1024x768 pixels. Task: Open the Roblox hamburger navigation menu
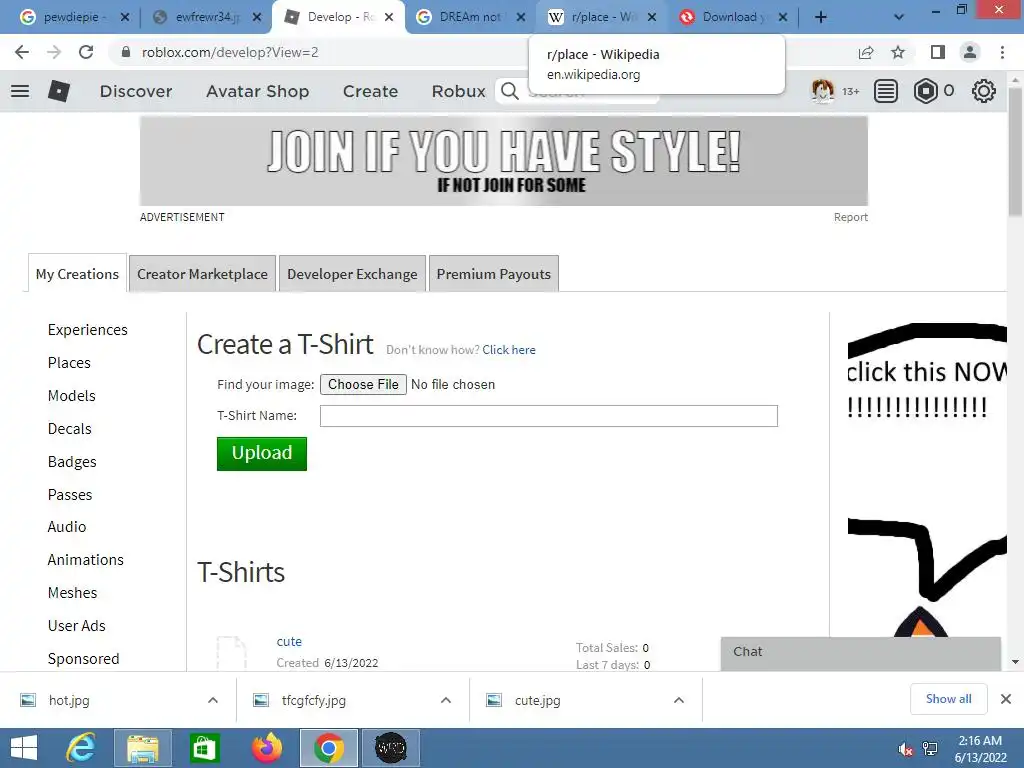coord(20,91)
